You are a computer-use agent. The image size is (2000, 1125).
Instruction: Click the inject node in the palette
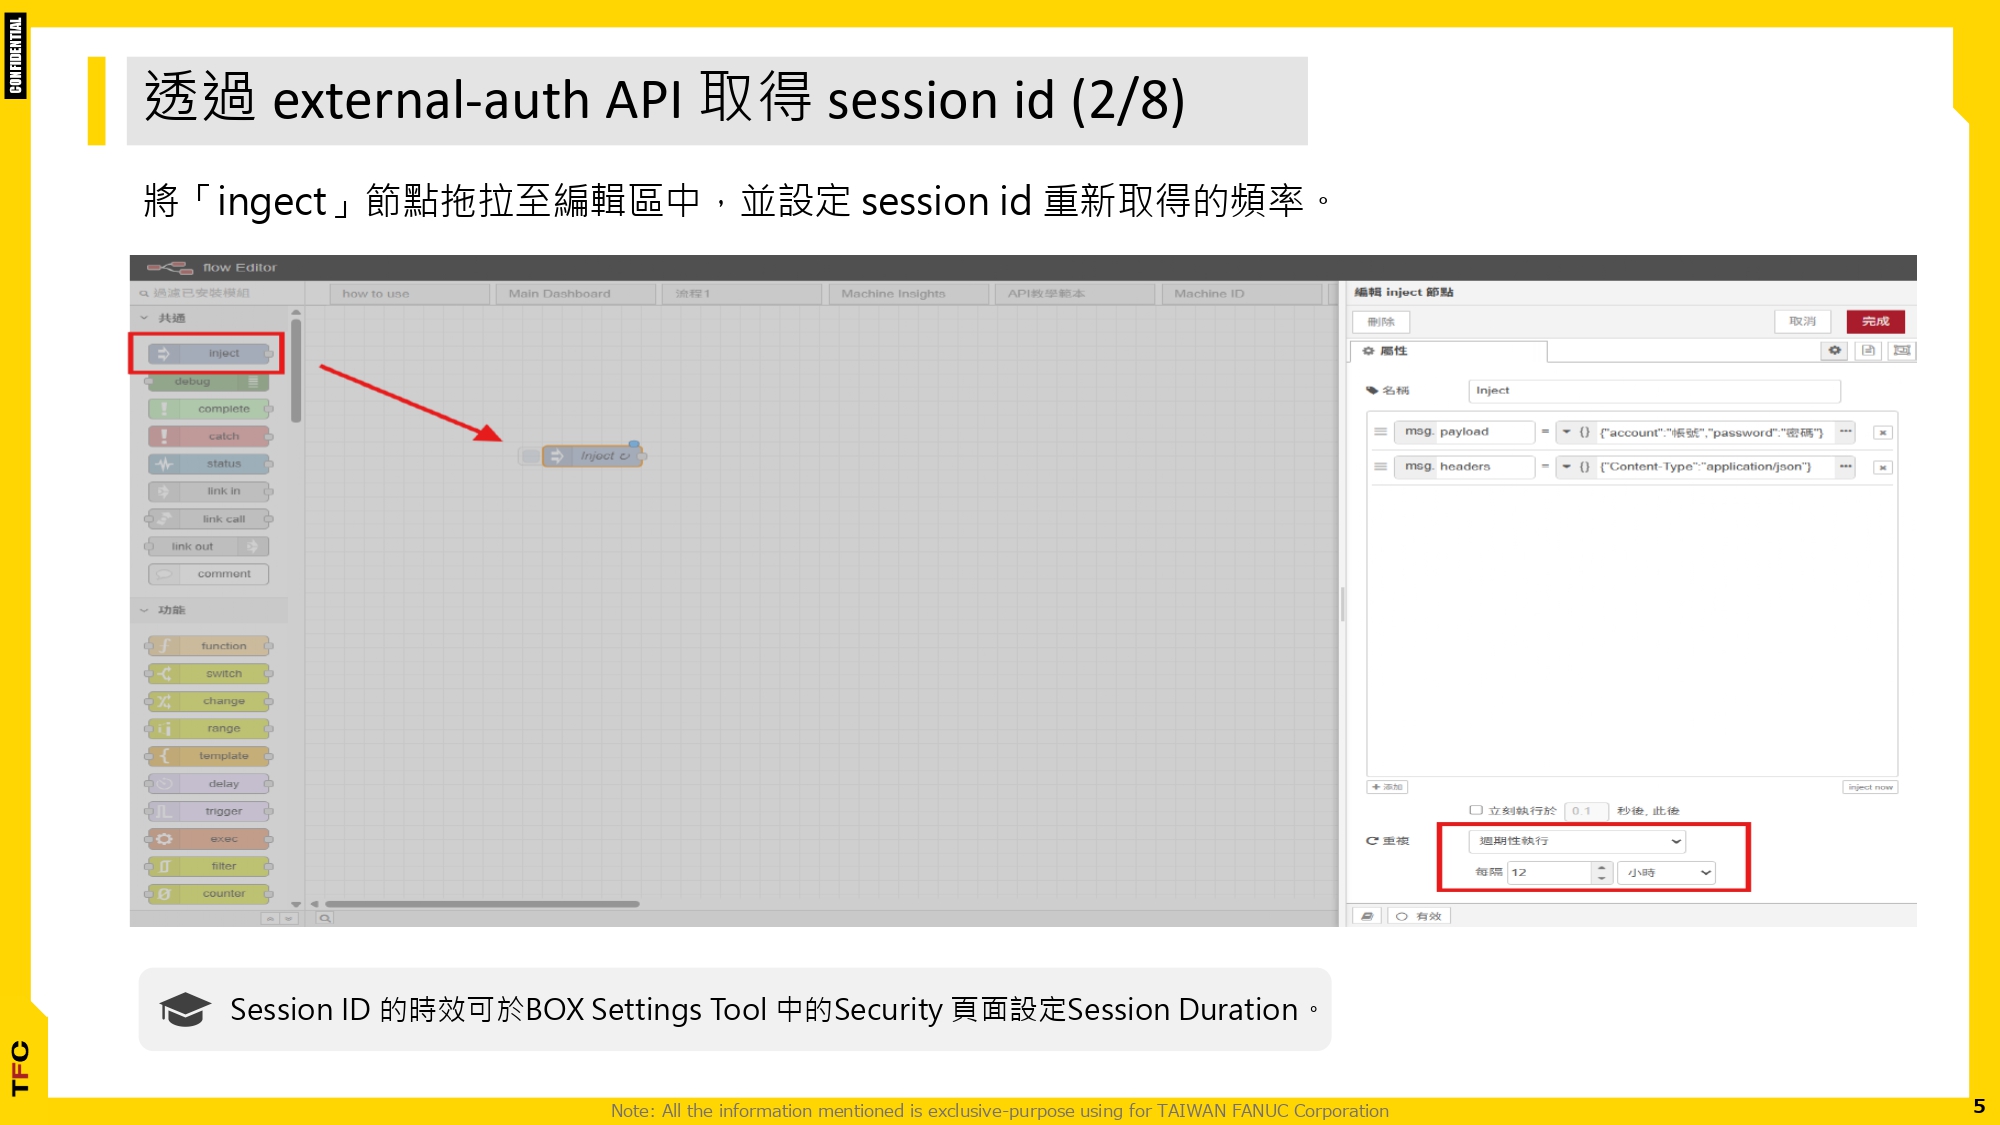tap(209, 353)
